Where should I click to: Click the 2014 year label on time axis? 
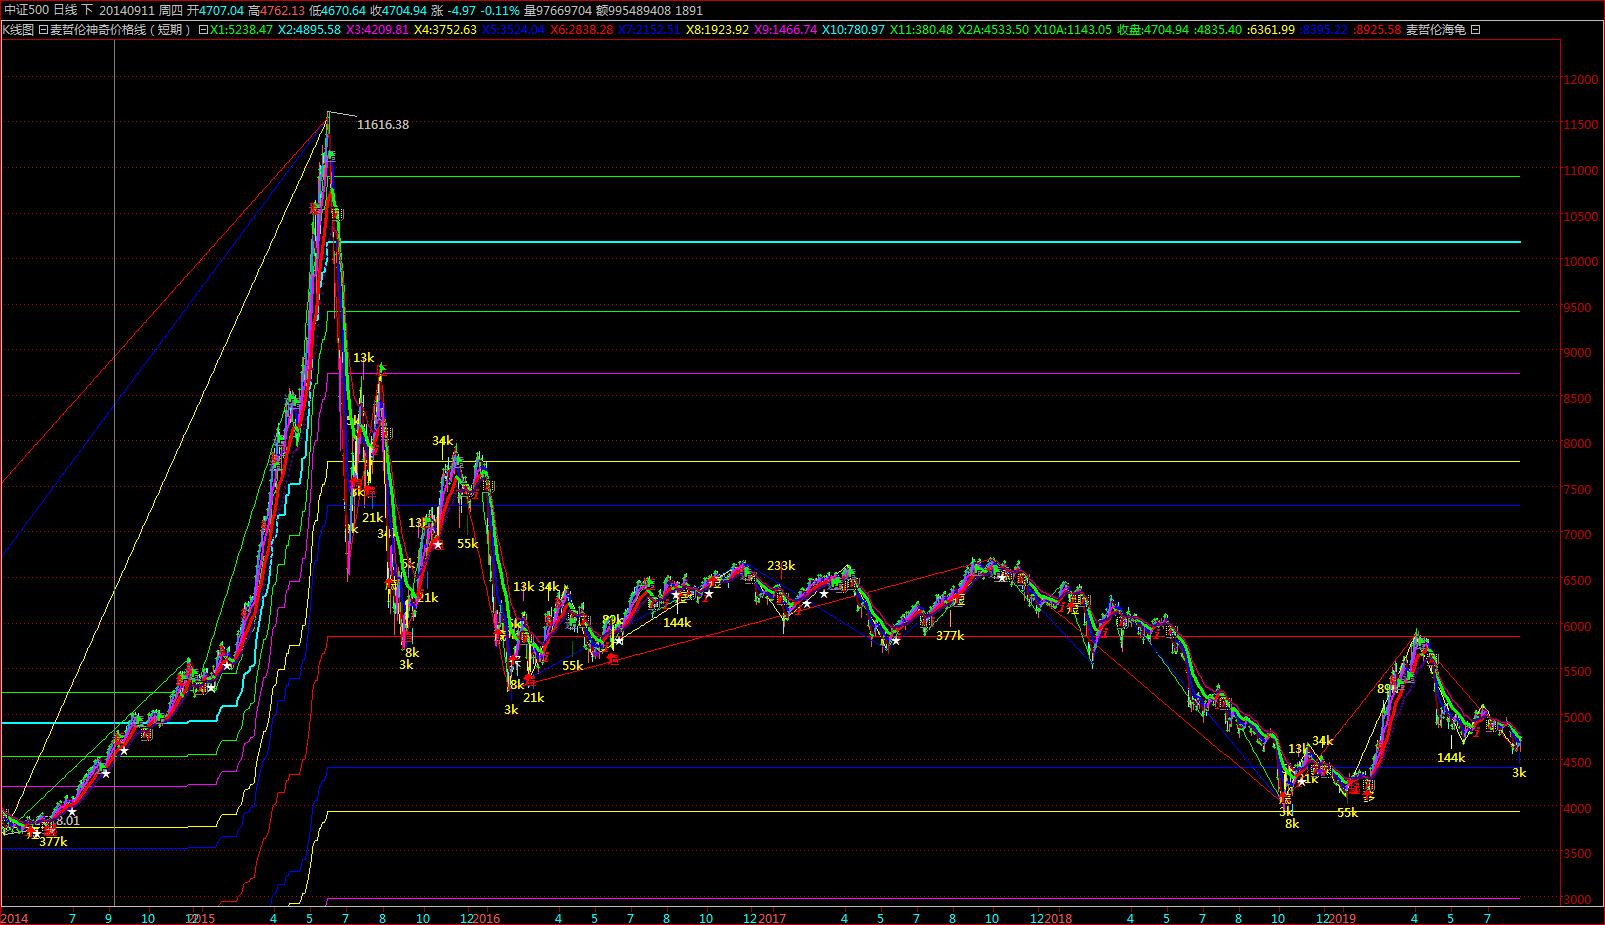point(15,918)
